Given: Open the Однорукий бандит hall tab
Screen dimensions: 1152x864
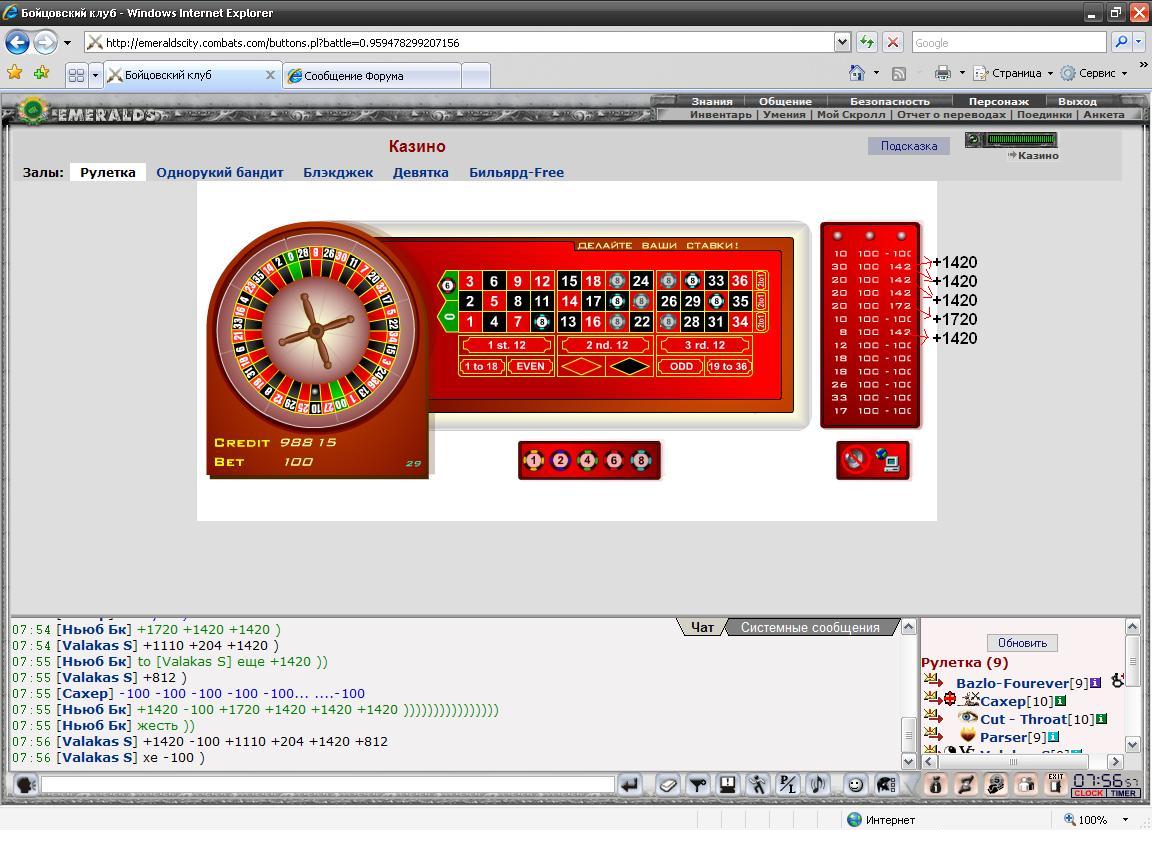Looking at the screenshot, I should tap(220, 173).
